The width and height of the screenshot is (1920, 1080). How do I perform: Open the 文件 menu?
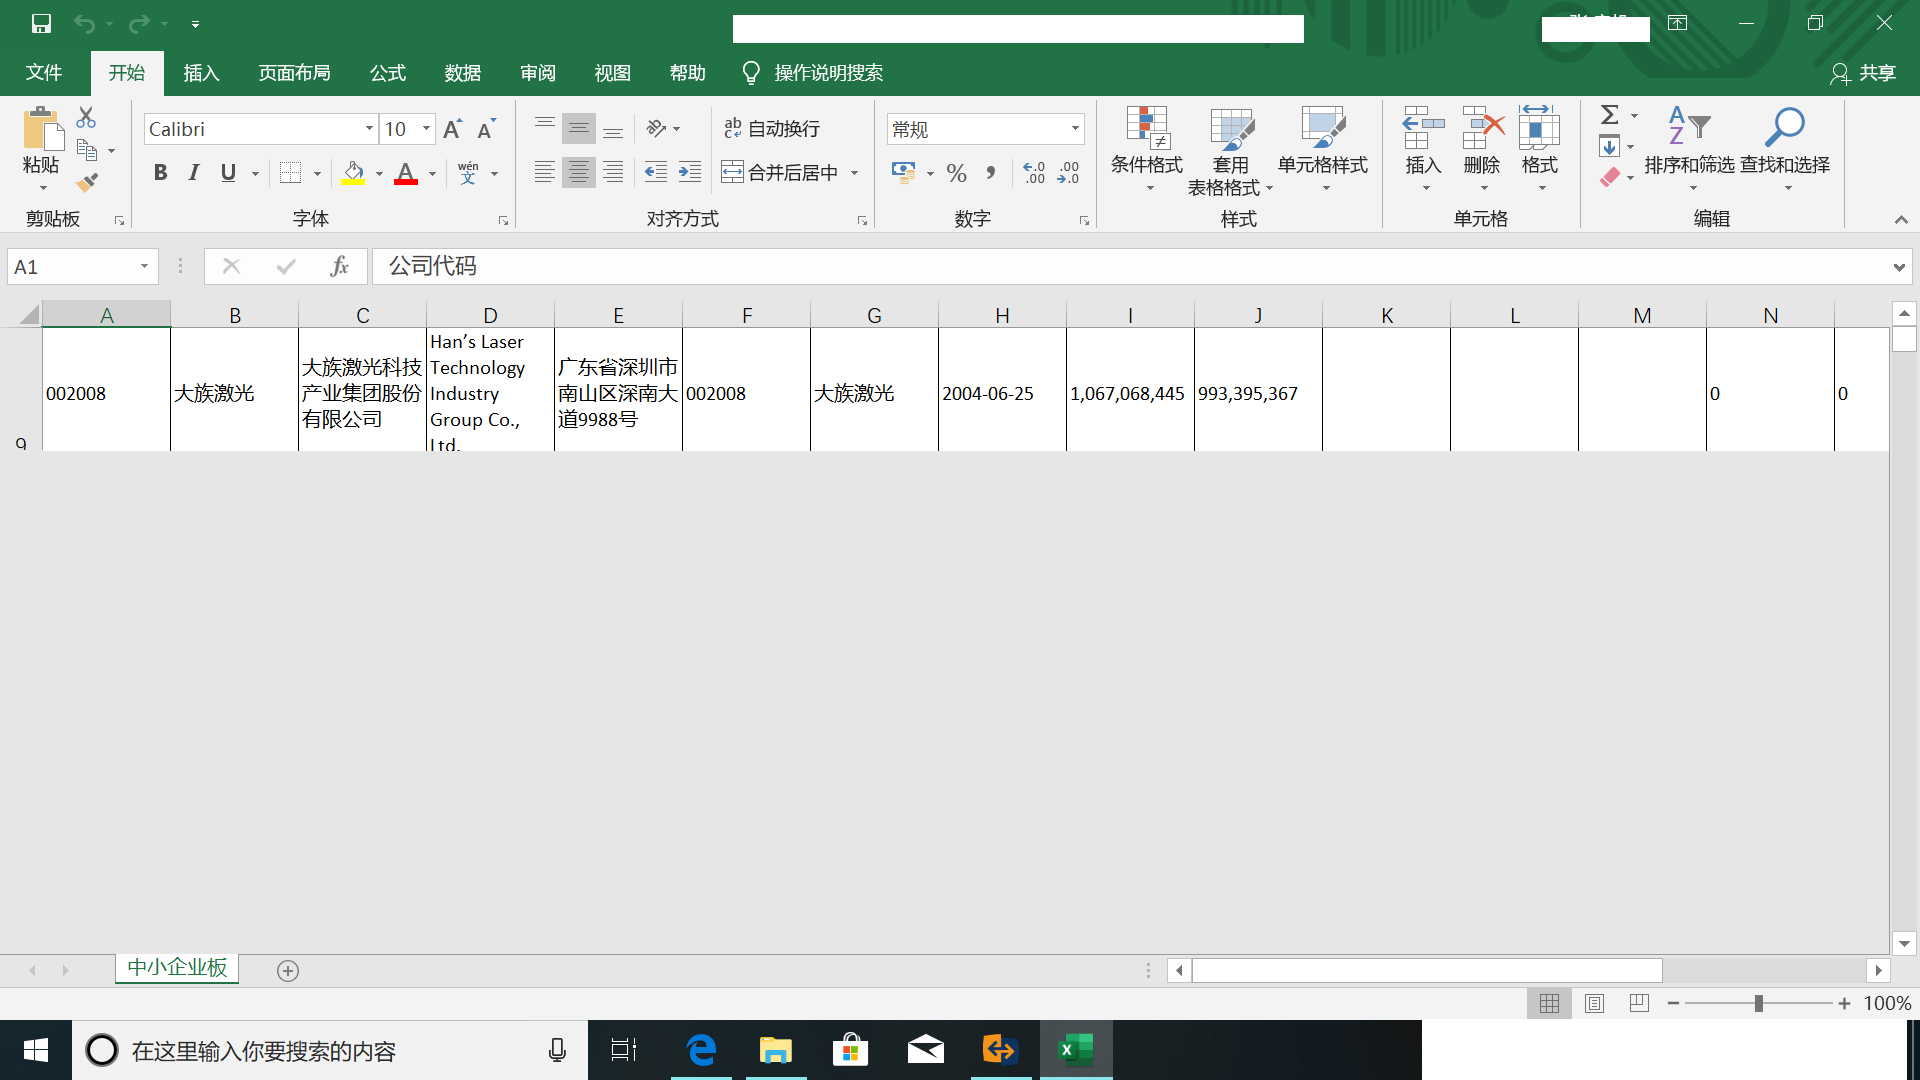[44, 73]
